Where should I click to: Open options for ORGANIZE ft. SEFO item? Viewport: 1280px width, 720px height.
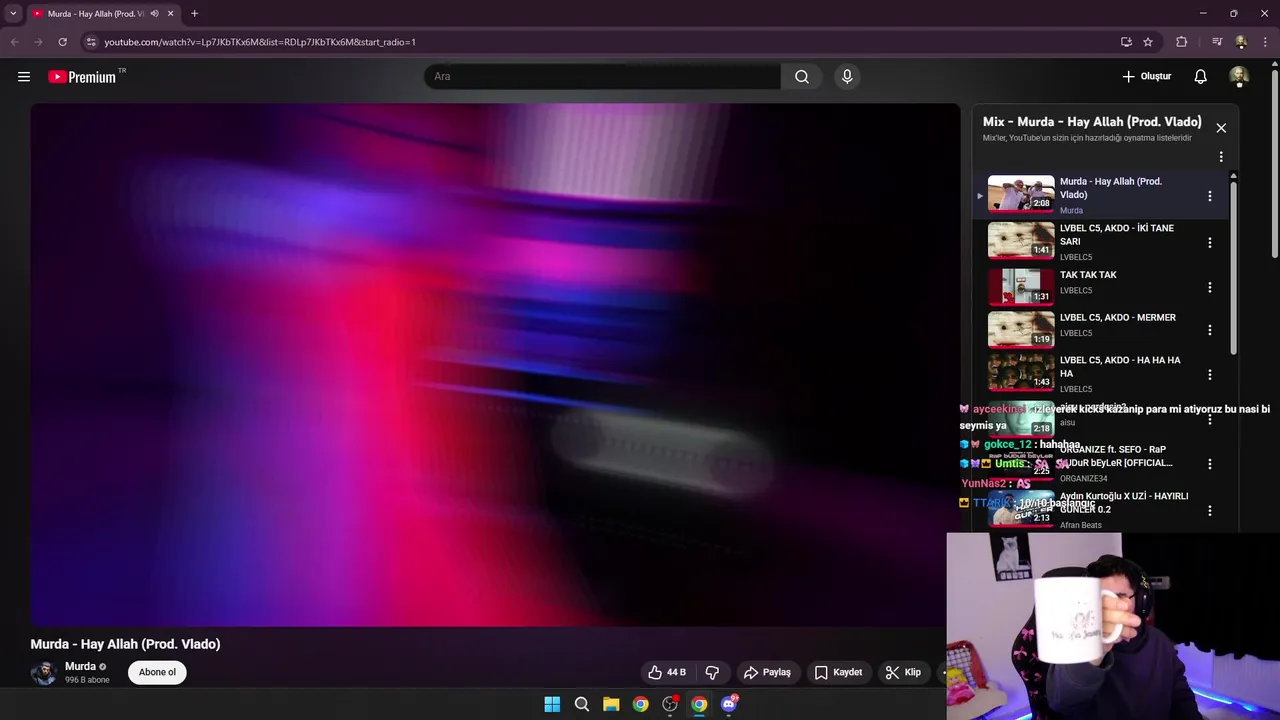coord(1210,464)
